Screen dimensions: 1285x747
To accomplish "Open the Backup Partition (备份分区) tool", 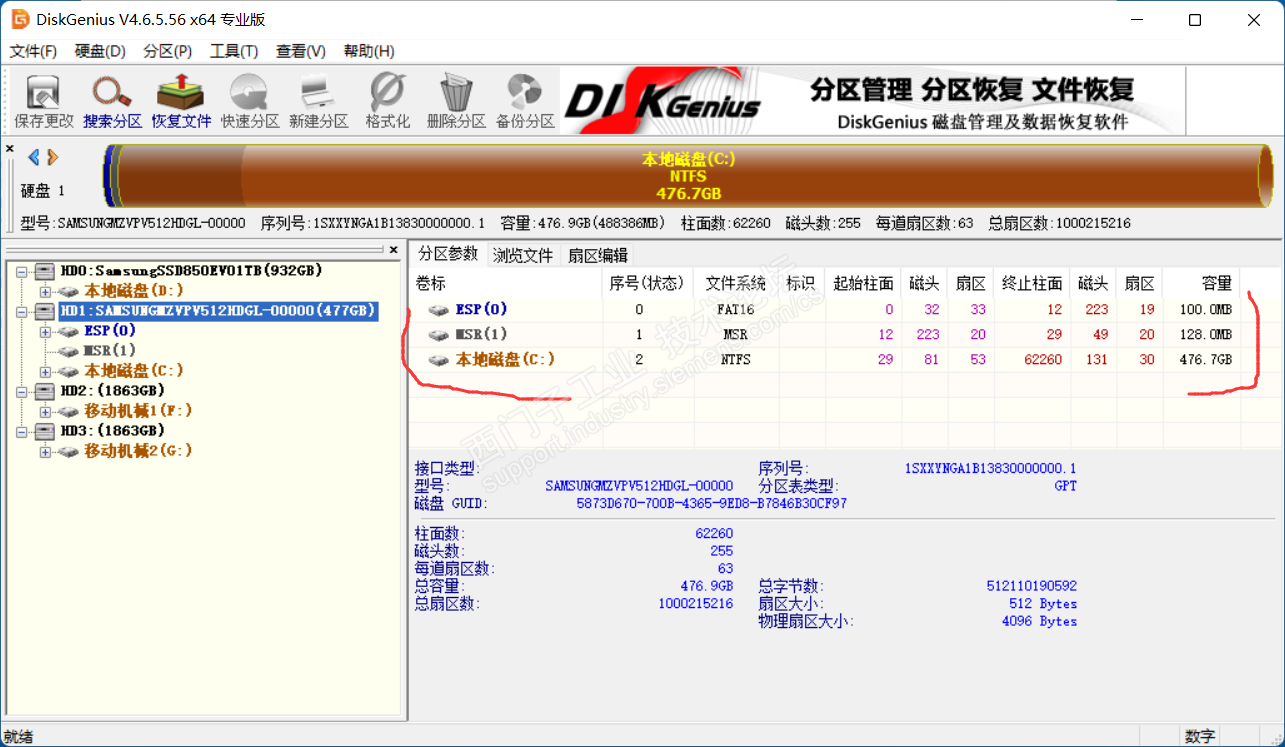I will coord(525,92).
